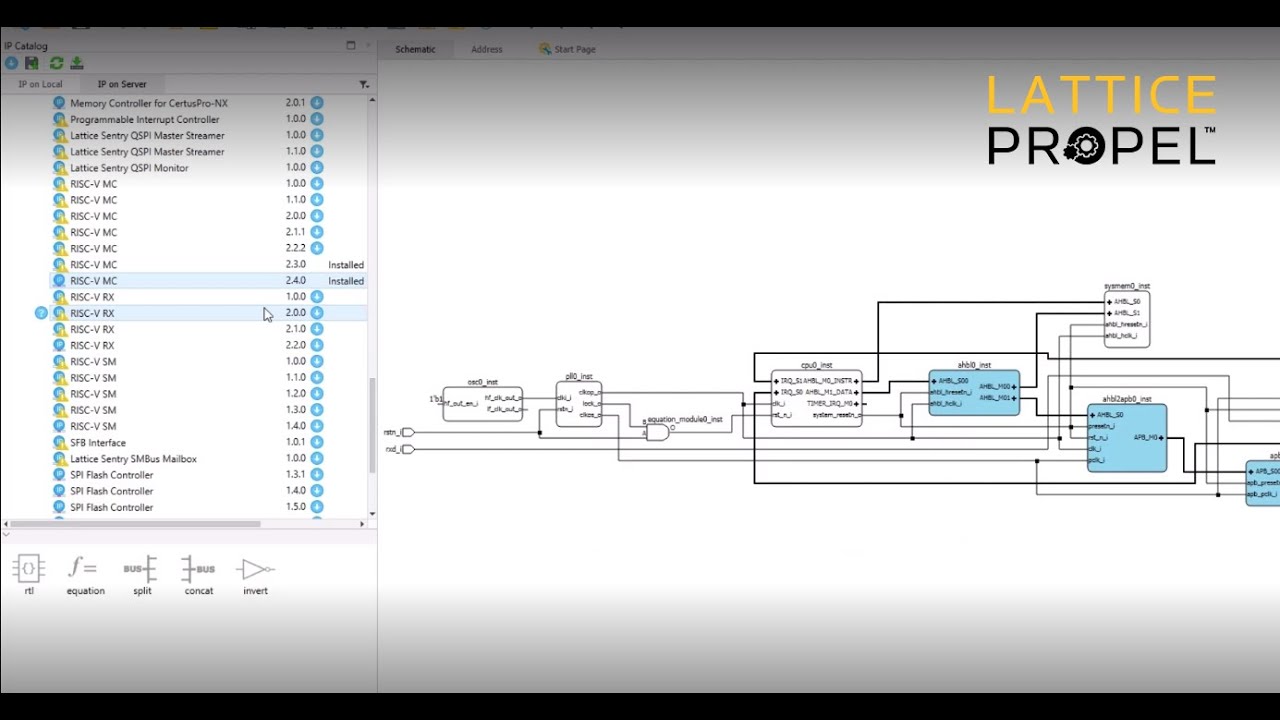The height and width of the screenshot is (720, 1280).
Task: Click the IP list horizontal scrollbar
Action: pyautogui.click(x=135, y=523)
